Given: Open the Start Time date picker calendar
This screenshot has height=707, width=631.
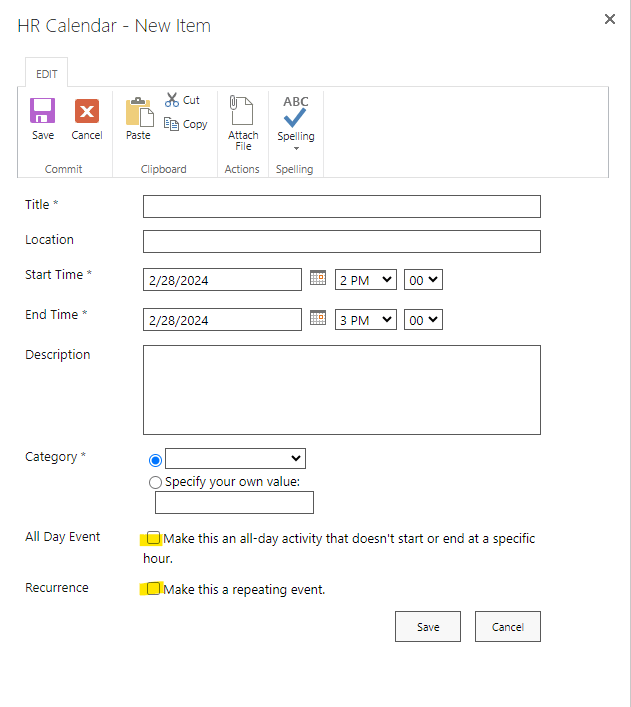Looking at the screenshot, I should tap(318, 278).
